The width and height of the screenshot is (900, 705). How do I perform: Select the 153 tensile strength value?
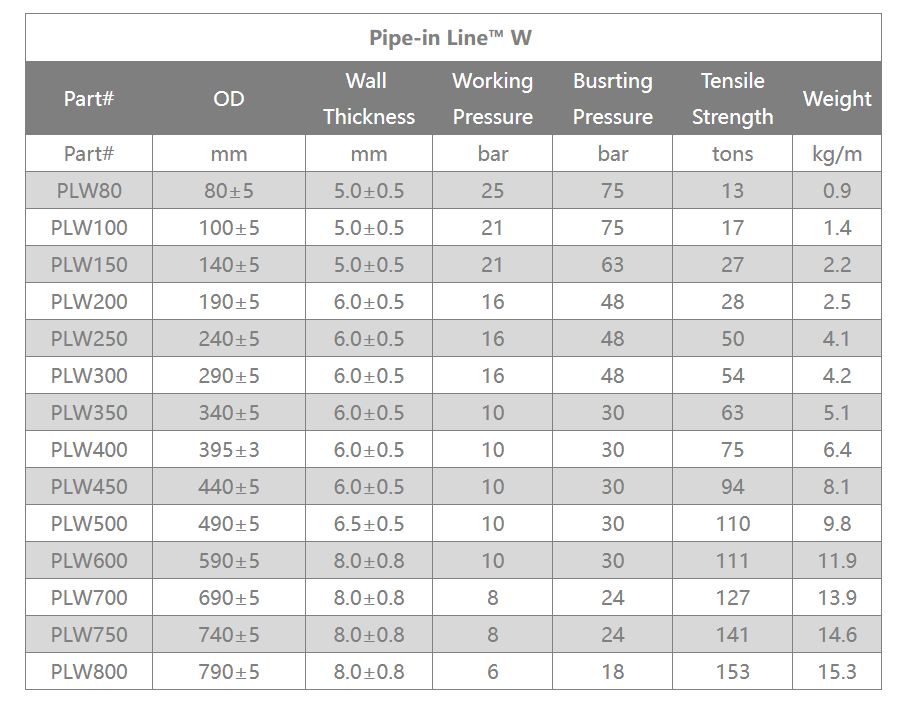[x=732, y=671]
